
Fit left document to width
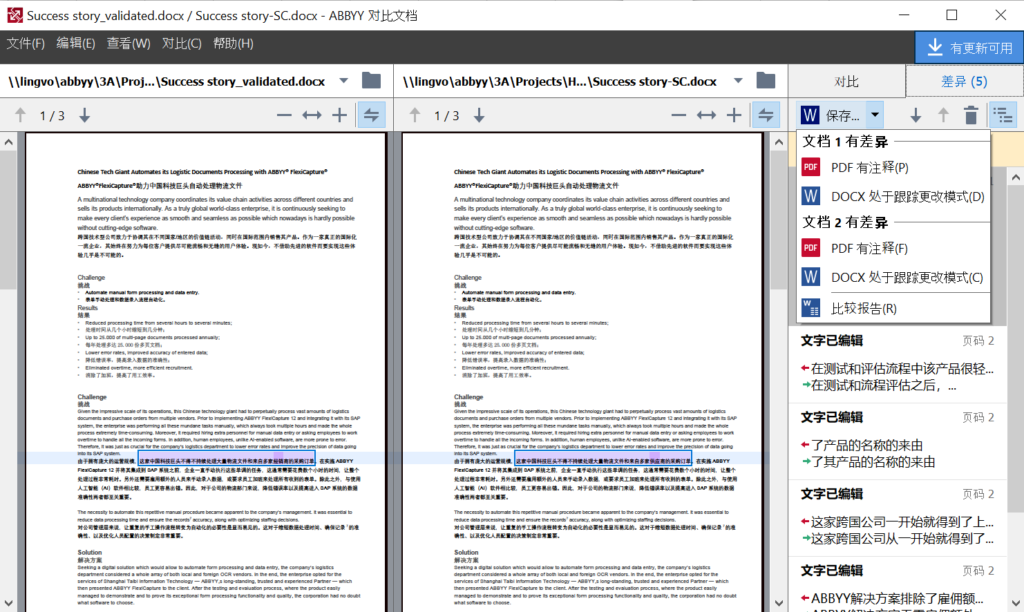[312, 116]
